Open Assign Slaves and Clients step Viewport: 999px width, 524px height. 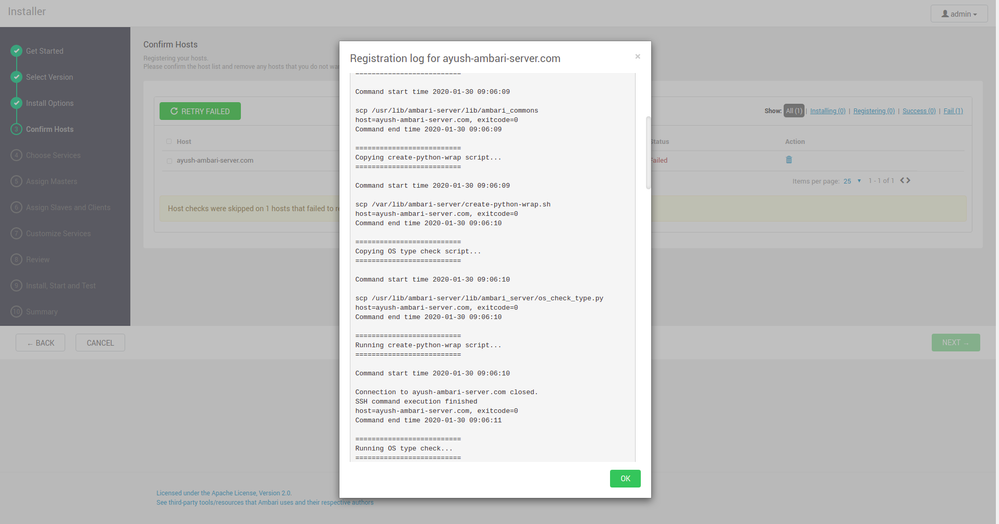68,208
